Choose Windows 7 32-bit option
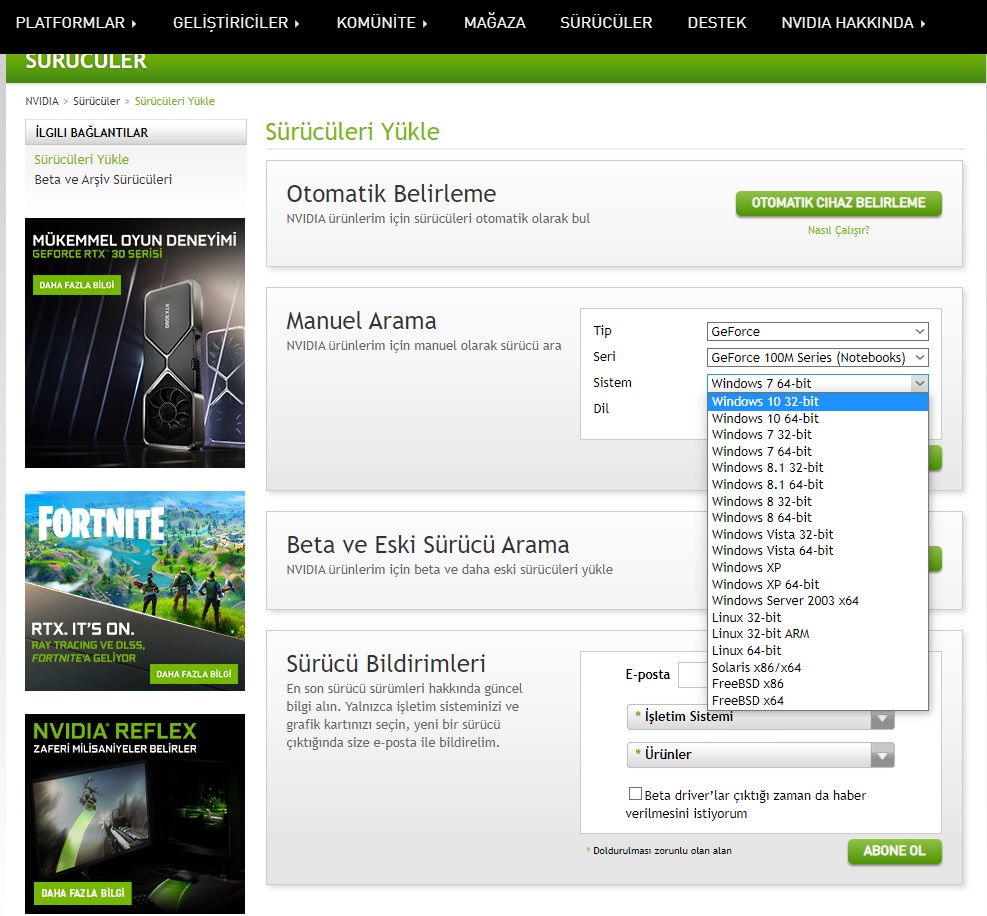Viewport: 987px width, 916px height. pos(818,435)
